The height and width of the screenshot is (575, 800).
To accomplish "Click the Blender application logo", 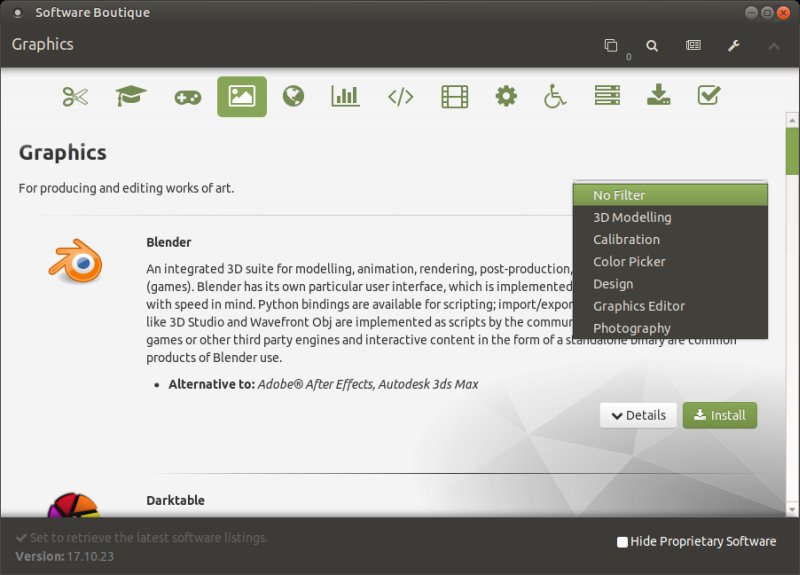I will (x=76, y=261).
